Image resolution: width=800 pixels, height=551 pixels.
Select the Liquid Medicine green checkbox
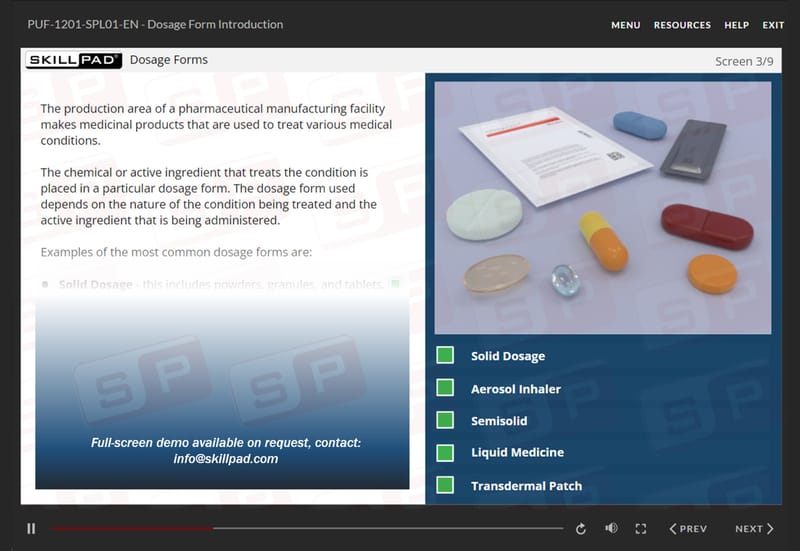click(445, 453)
